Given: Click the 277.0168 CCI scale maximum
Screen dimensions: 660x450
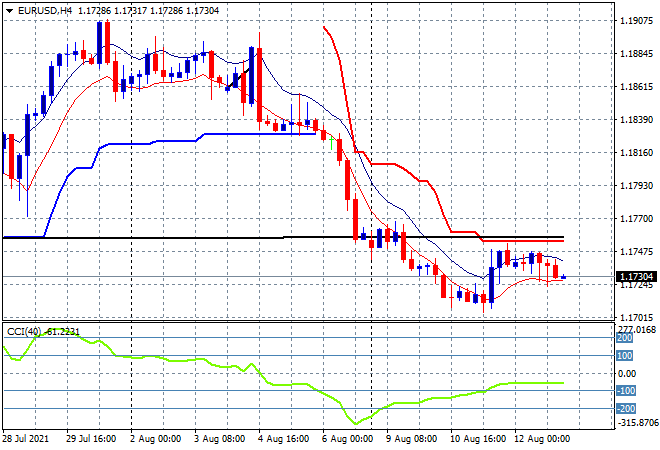Looking at the screenshot, I should pos(636,329).
